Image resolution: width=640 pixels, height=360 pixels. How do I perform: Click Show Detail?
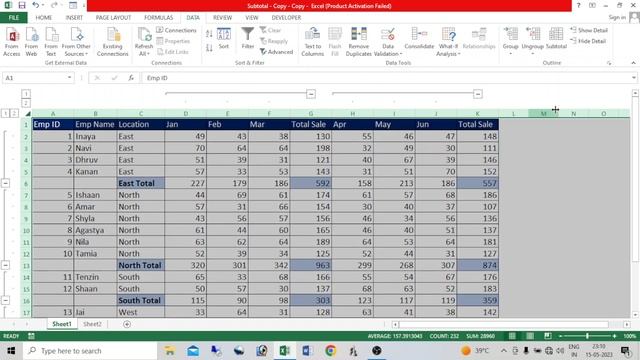589,30
